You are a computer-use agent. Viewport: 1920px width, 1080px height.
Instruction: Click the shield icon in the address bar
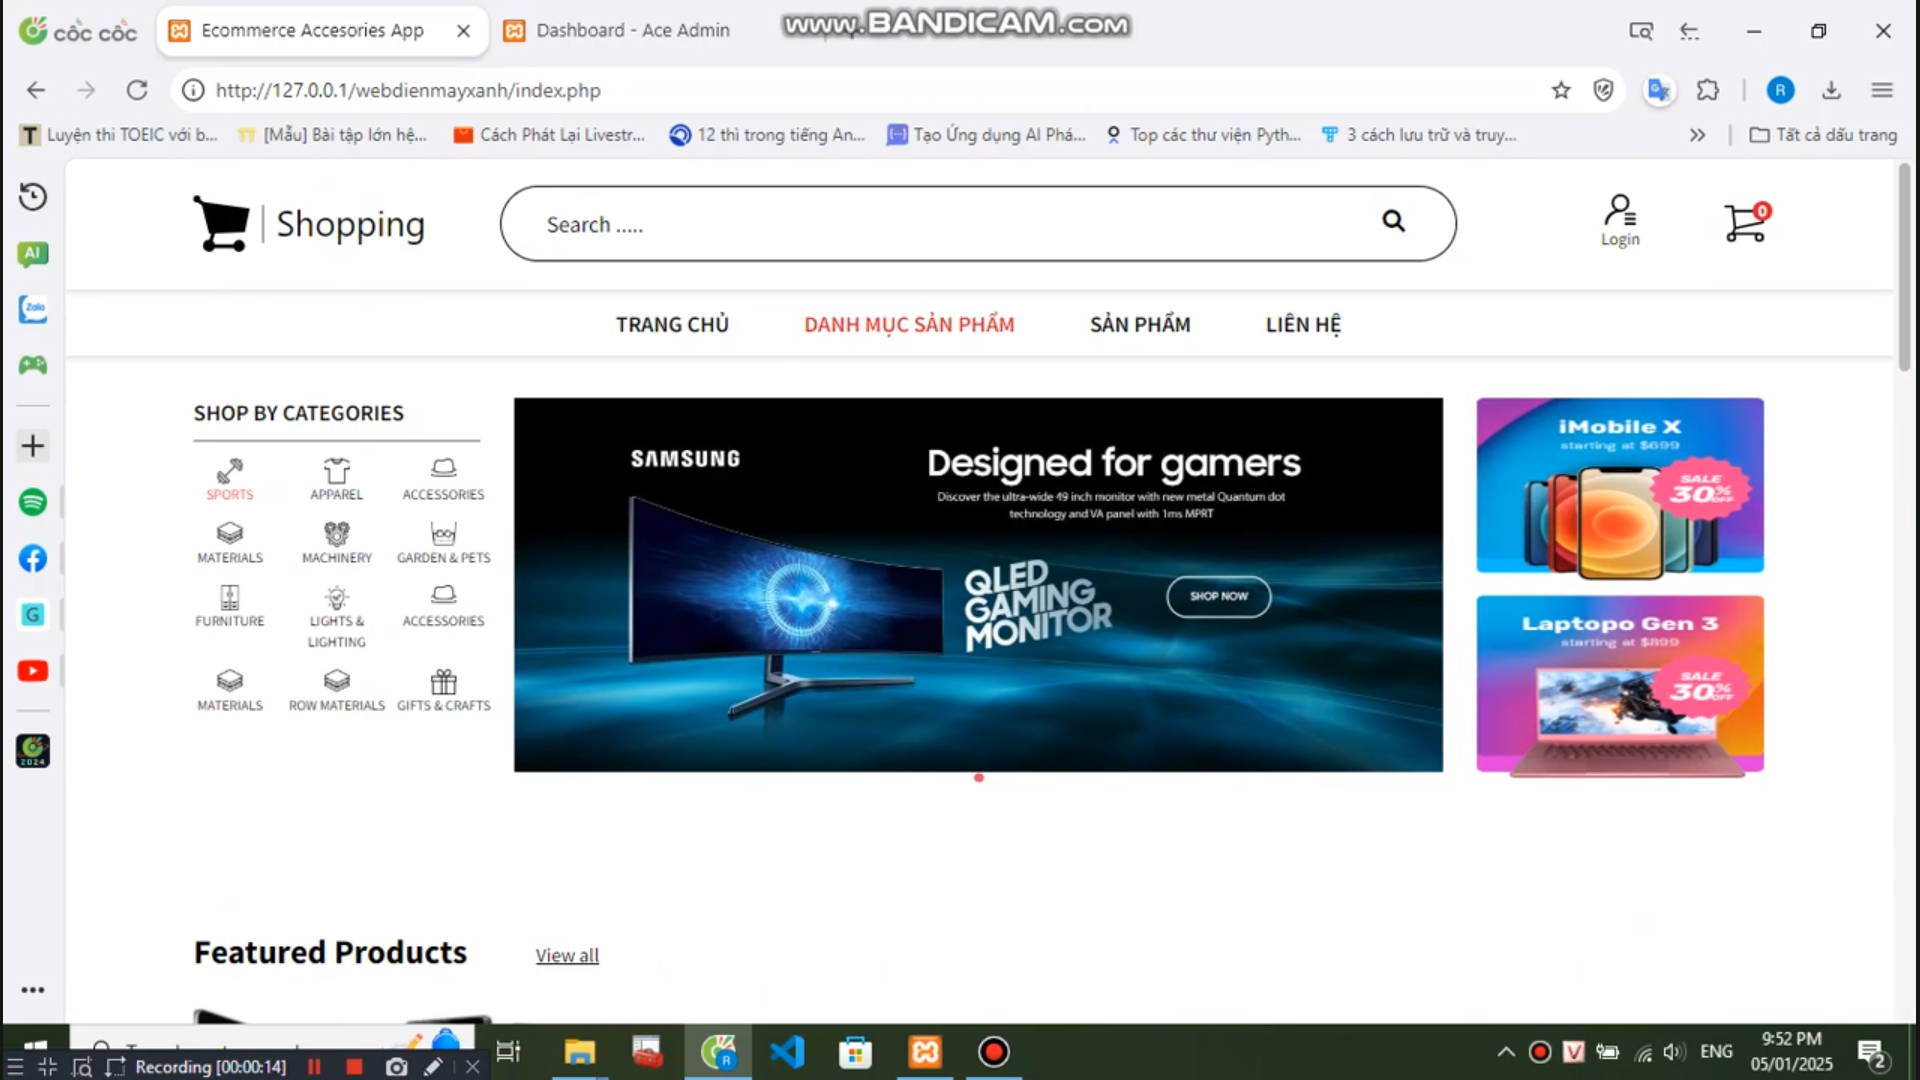1604,91
